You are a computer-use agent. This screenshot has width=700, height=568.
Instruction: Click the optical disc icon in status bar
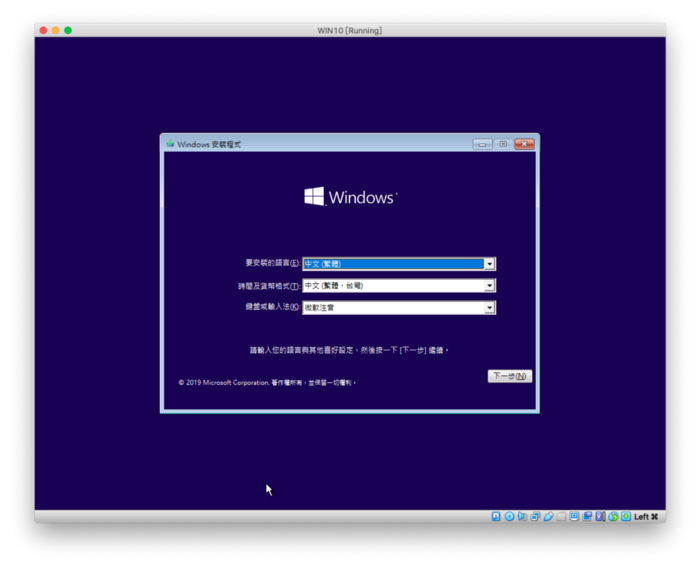pyautogui.click(x=509, y=516)
